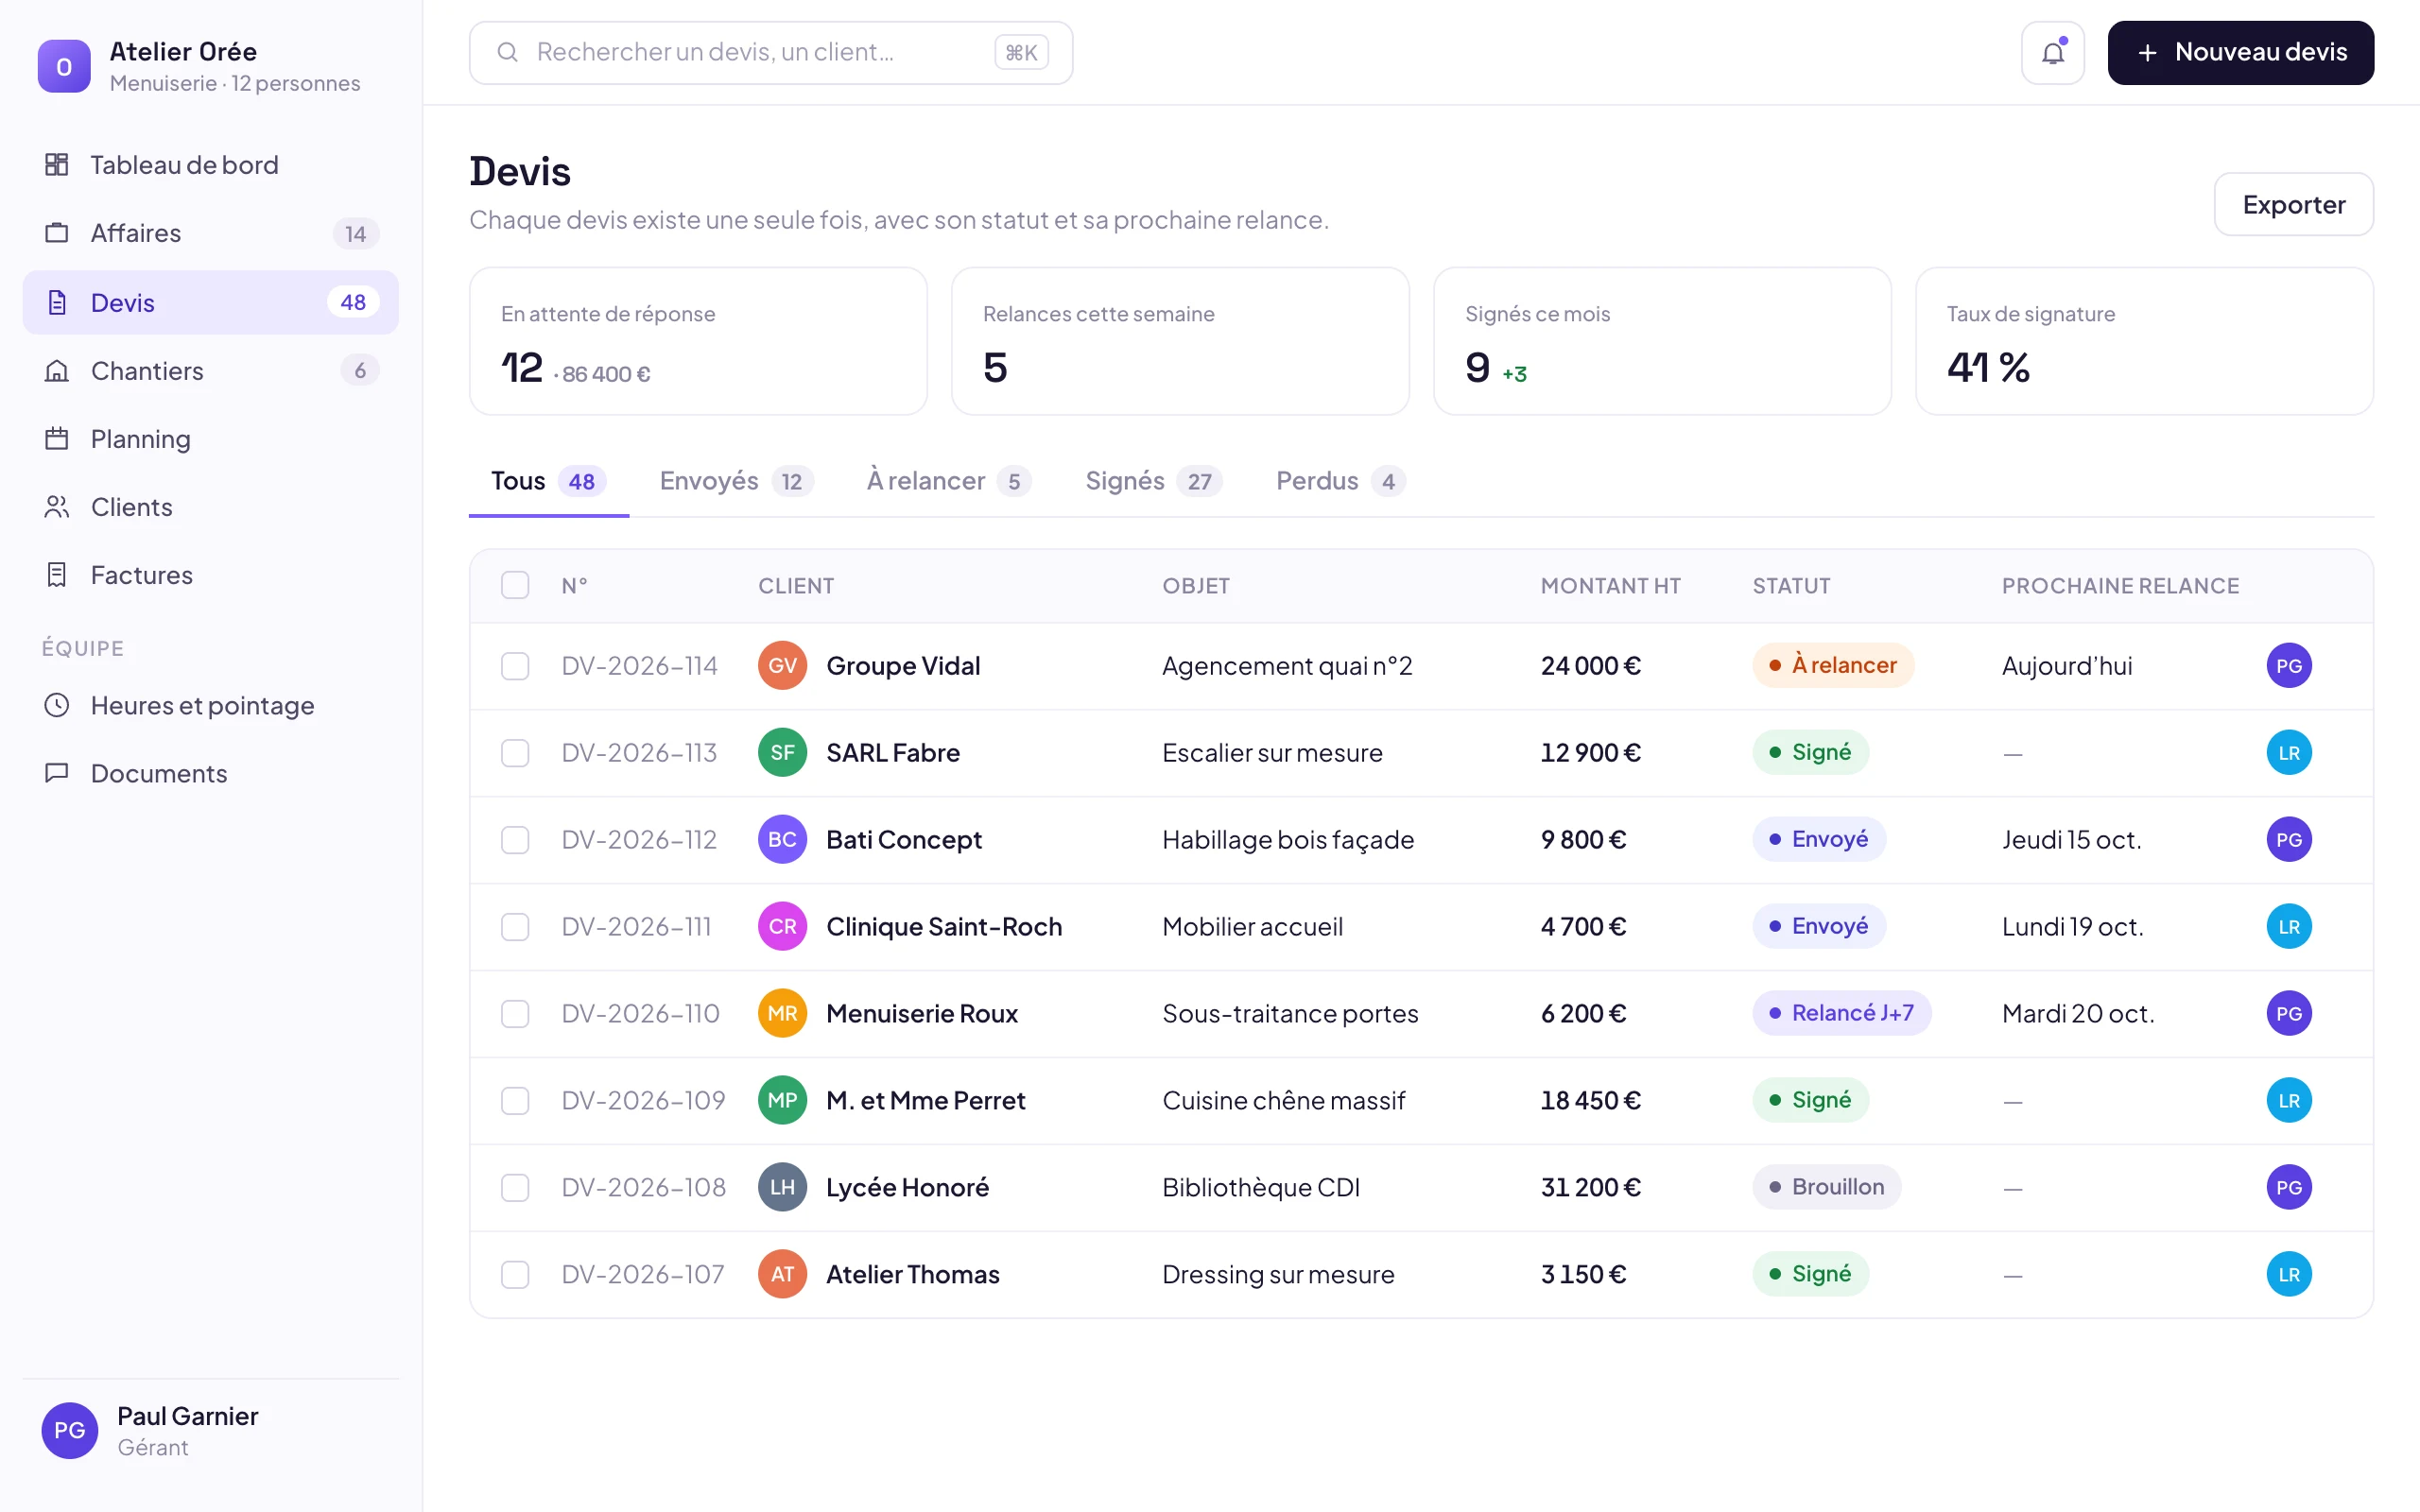Click the Documents chat icon

click(x=57, y=773)
